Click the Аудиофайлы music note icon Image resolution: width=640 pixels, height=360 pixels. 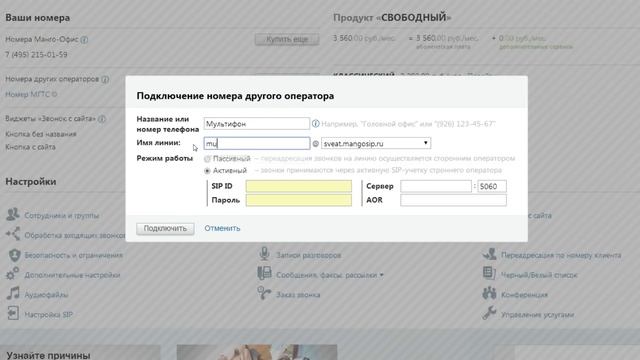tap(13, 293)
